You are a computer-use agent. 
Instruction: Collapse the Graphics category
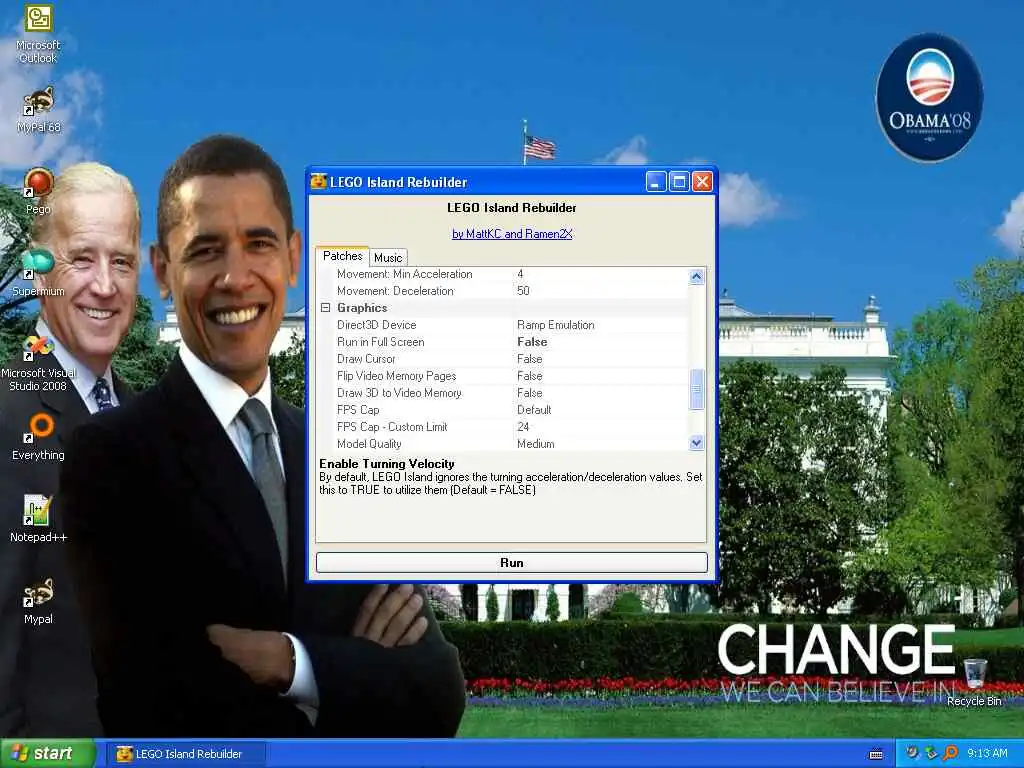pos(325,308)
